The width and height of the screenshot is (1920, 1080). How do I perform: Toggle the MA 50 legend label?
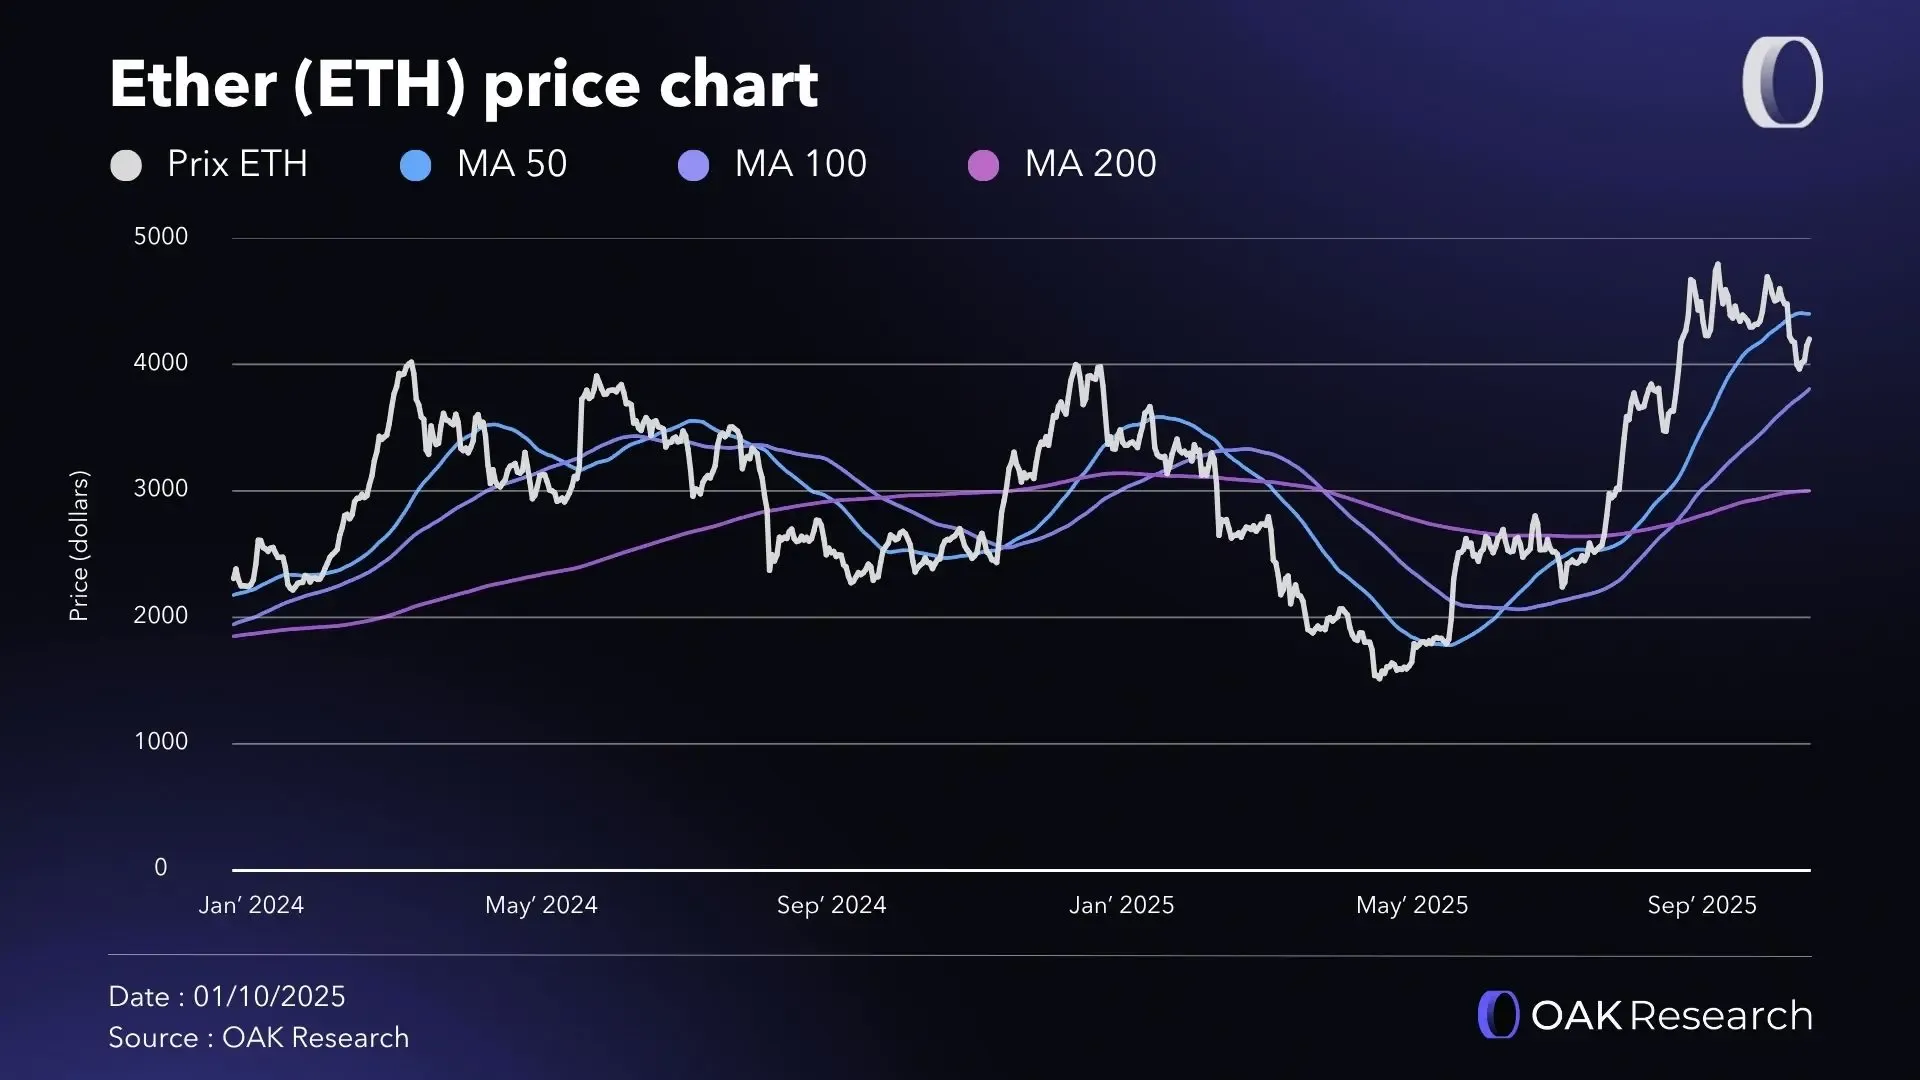[512, 164]
